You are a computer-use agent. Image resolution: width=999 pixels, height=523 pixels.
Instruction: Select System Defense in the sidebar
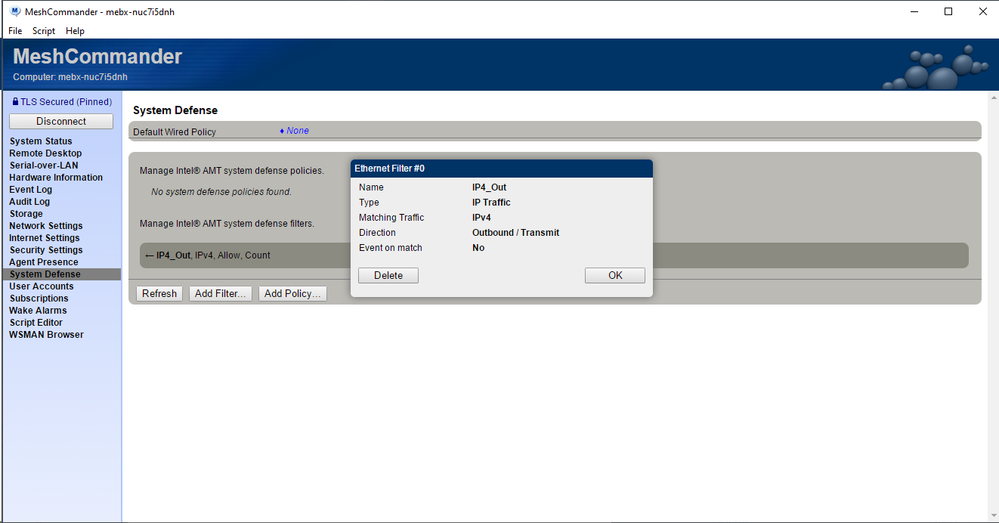coord(61,275)
